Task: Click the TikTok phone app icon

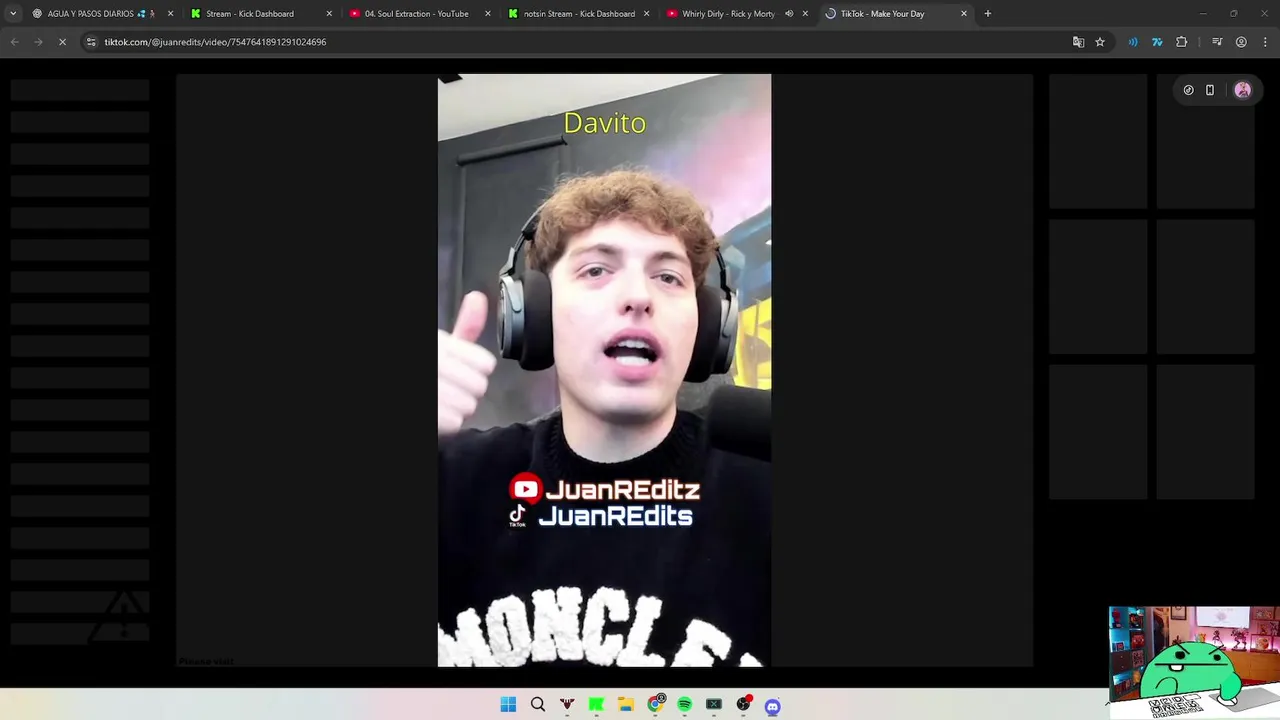Action: [1210, 90]
